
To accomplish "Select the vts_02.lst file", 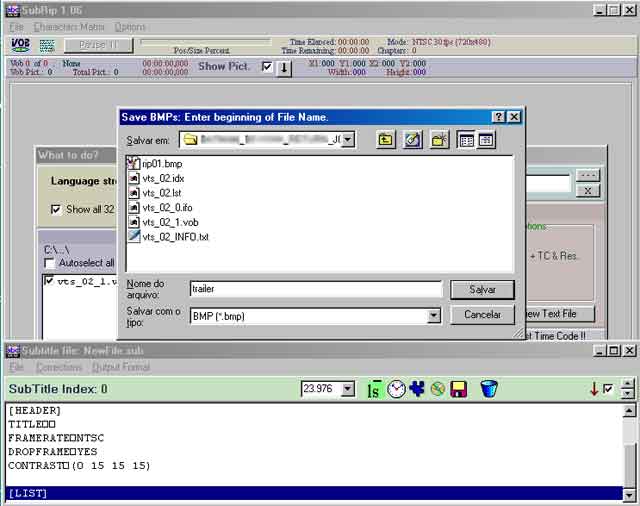I will coord(155,193).
